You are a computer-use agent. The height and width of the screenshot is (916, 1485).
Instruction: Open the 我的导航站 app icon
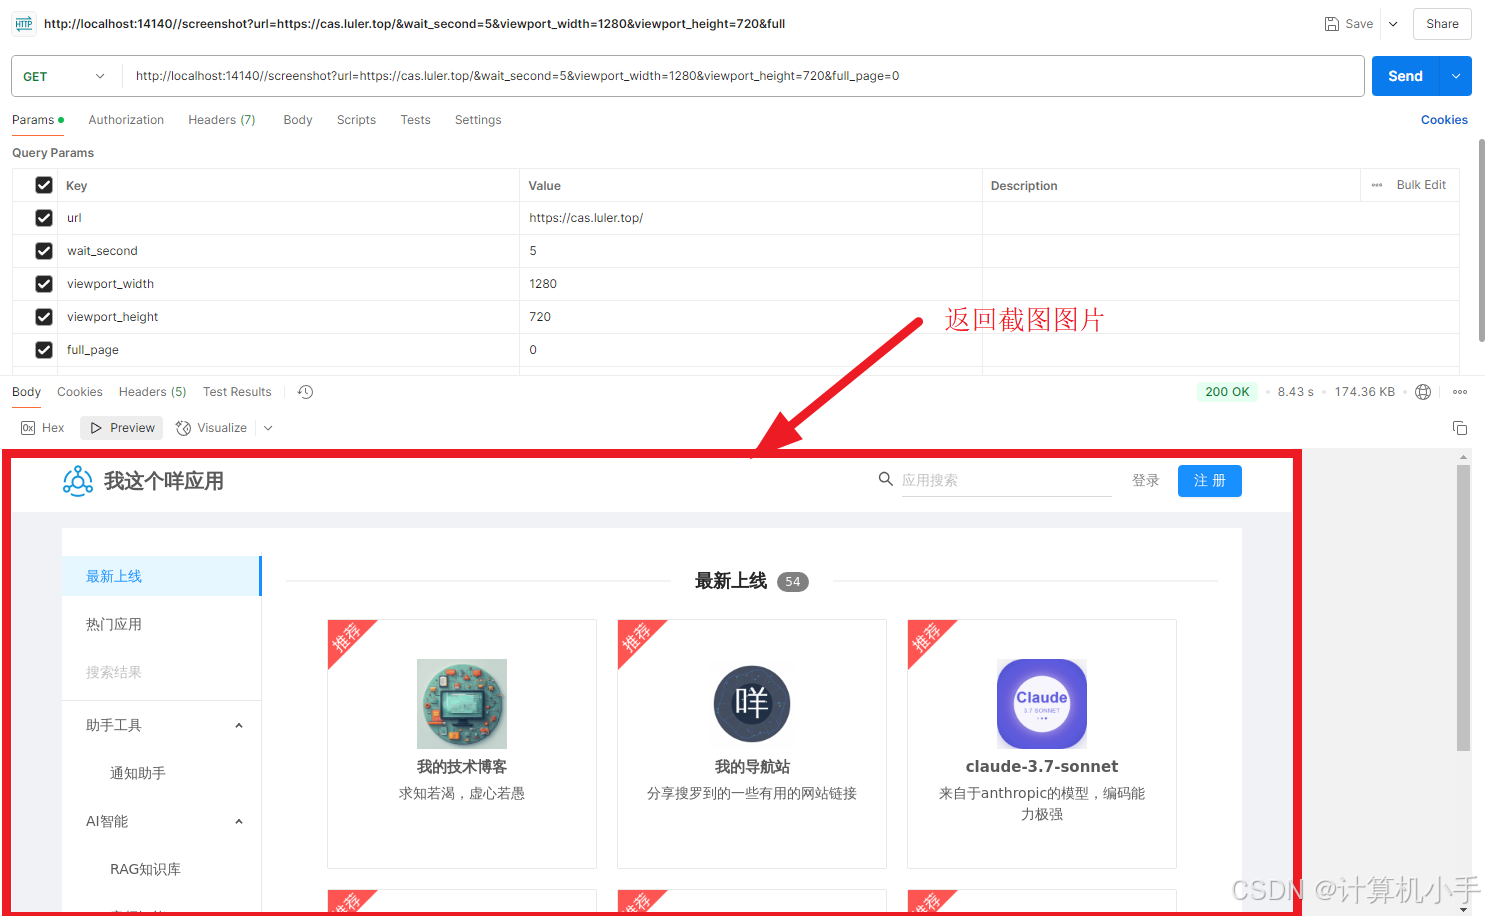(752, 704)
